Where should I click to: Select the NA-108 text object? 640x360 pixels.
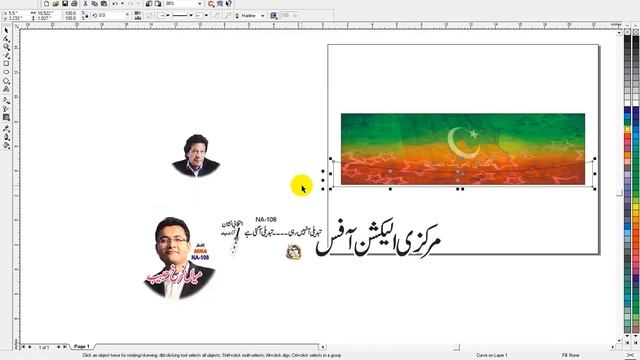266,220
